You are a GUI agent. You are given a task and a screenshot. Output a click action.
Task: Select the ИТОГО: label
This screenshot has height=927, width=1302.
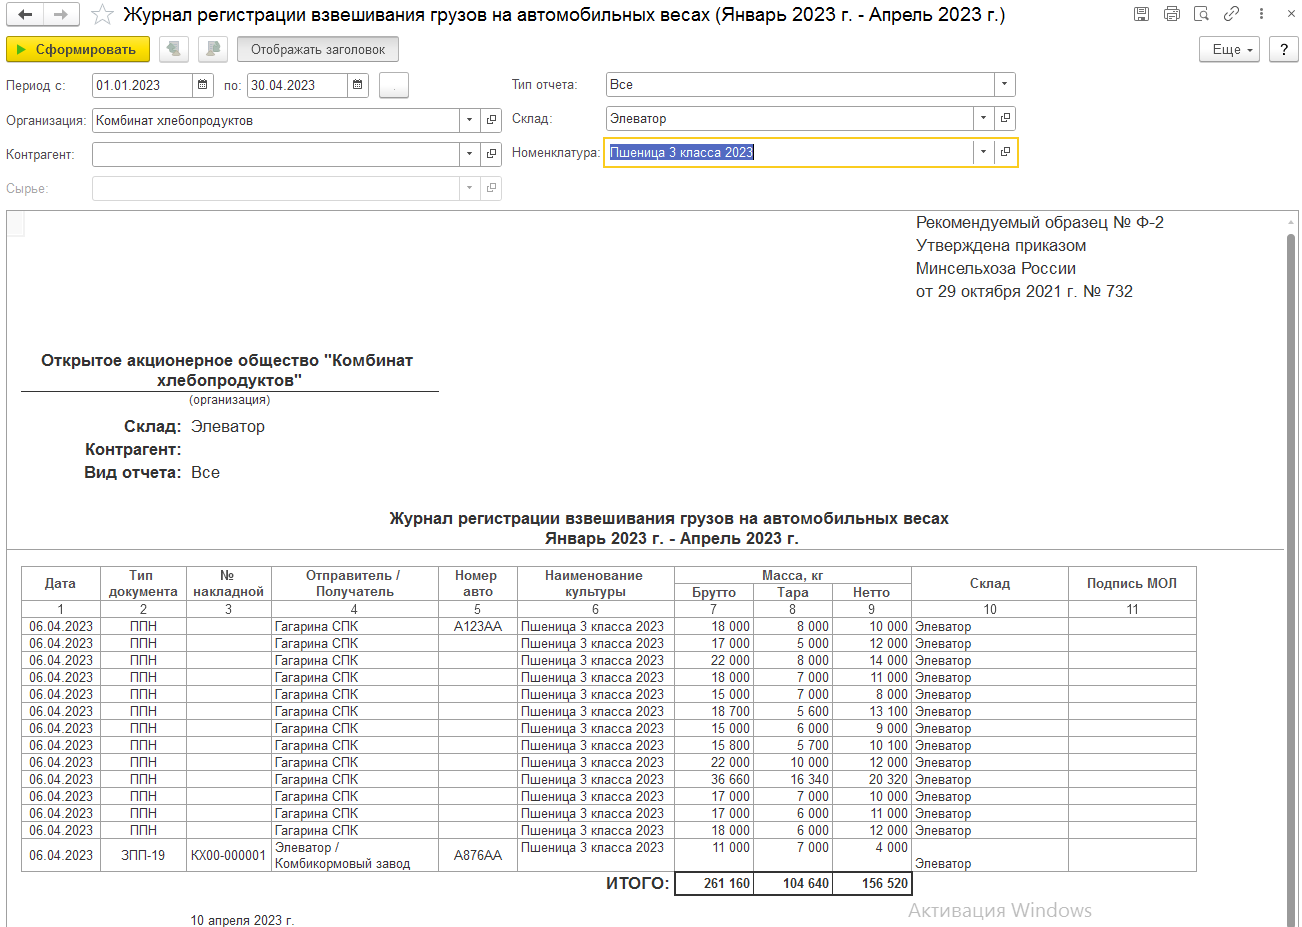(x=637, y=883)
